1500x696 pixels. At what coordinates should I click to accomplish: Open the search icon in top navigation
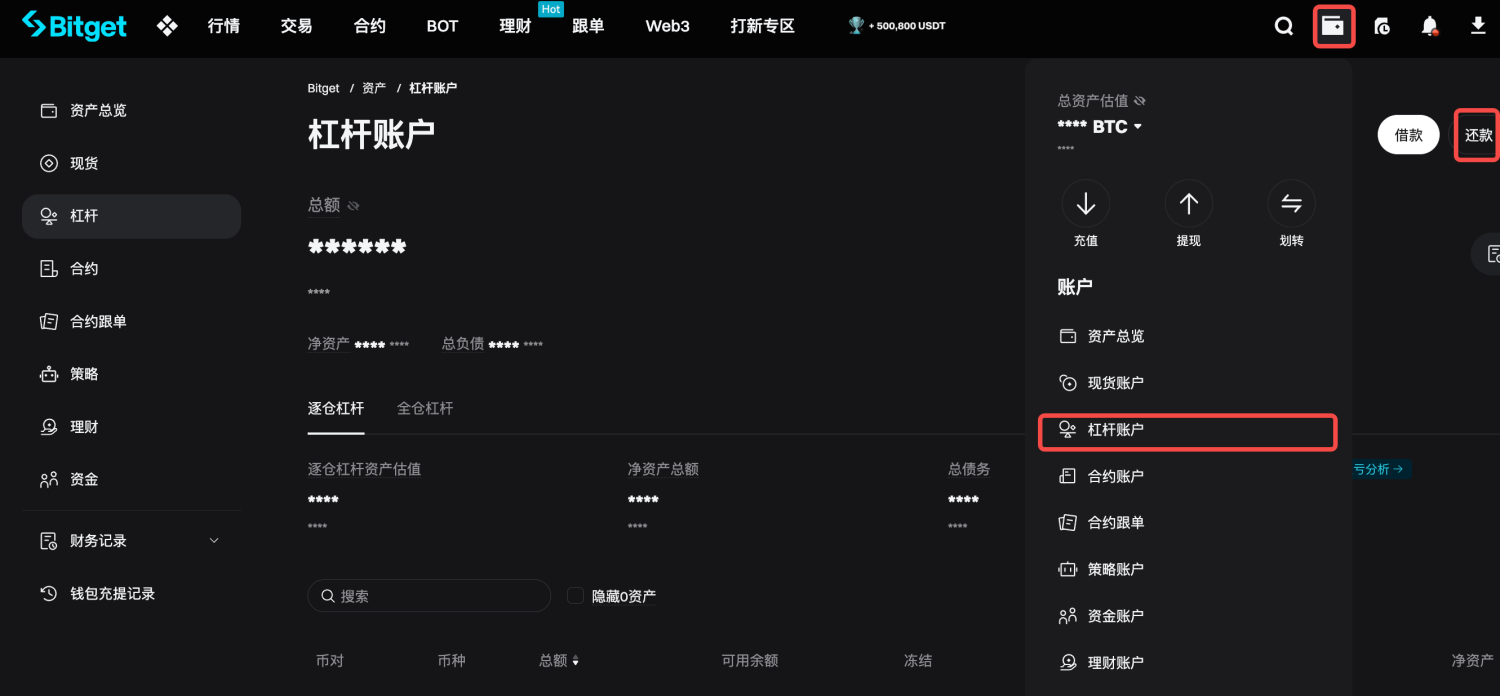click(1284, 26)
